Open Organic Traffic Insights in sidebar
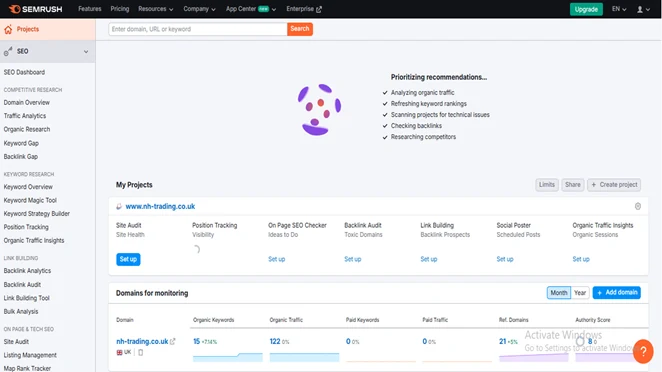This screenshot has height=372, width=662. tap(34, 241)
